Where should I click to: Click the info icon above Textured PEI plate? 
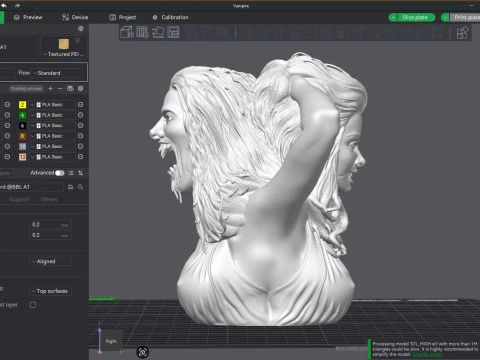(77, 40)
